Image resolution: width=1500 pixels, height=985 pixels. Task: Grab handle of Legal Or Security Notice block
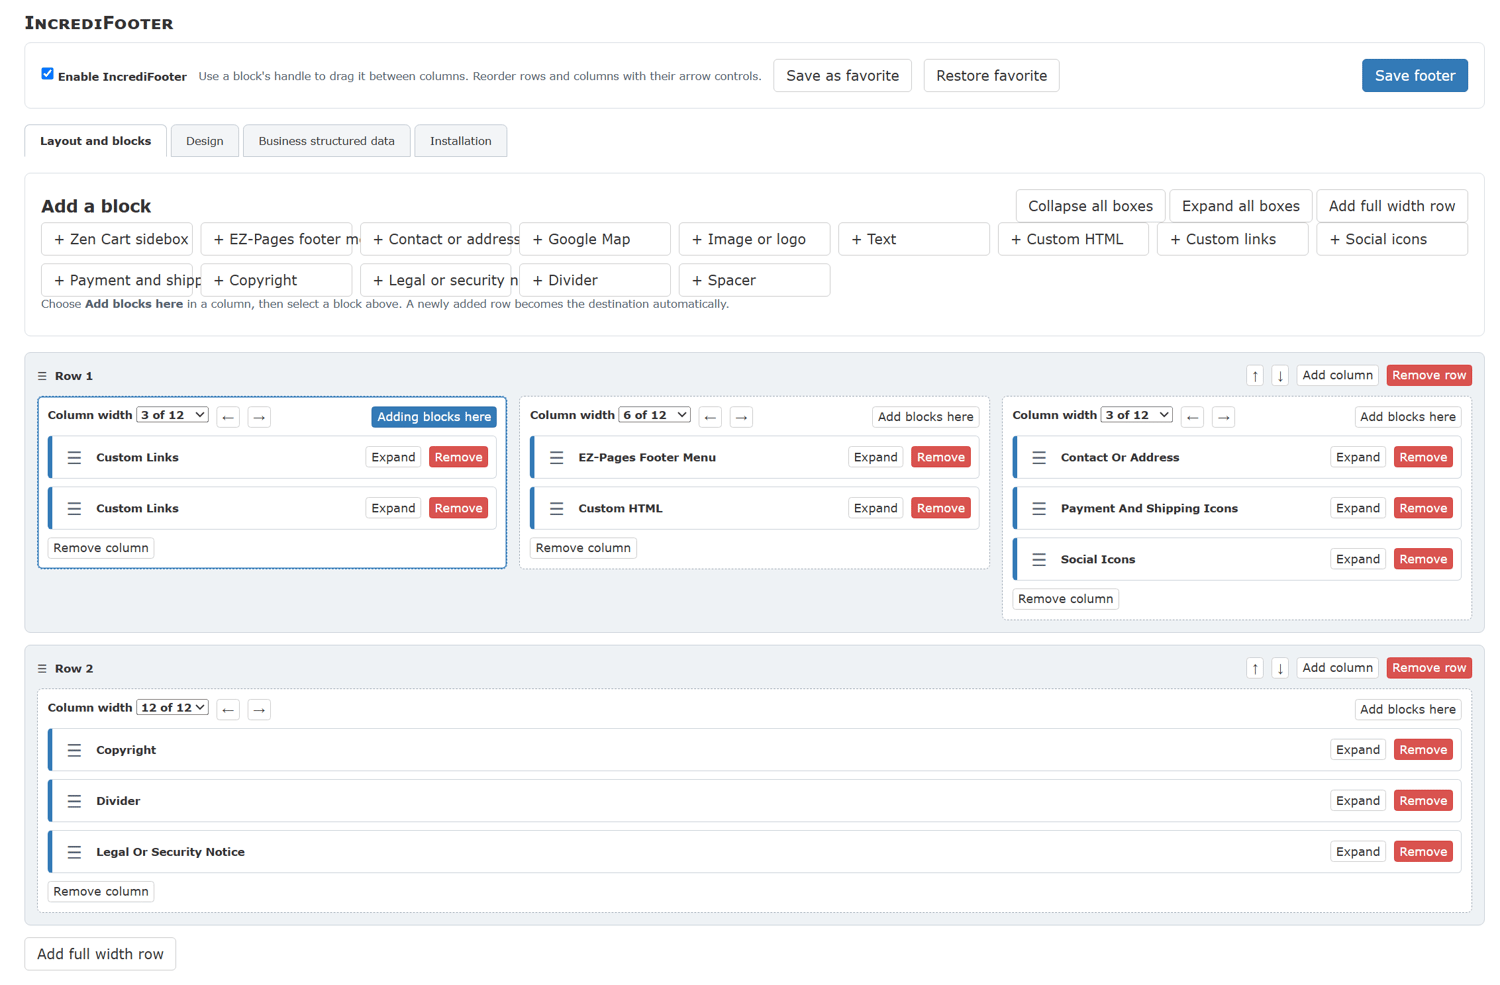(x=74, y=852)
